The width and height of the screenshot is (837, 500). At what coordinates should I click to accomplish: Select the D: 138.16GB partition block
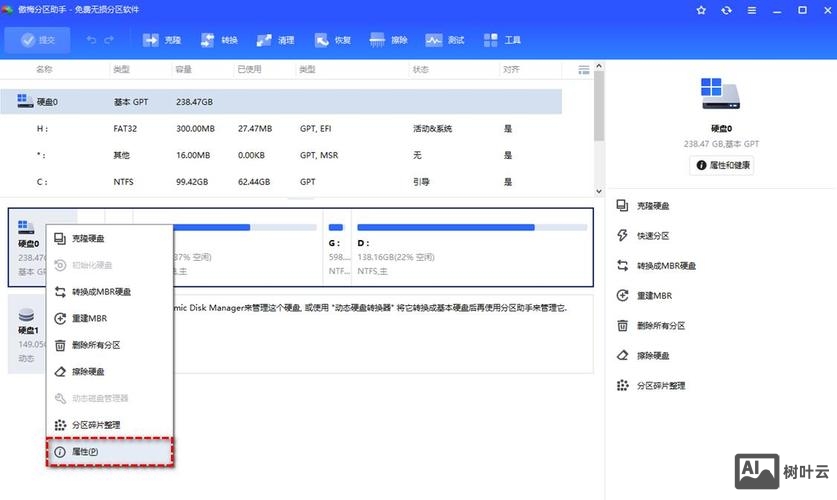472,248
